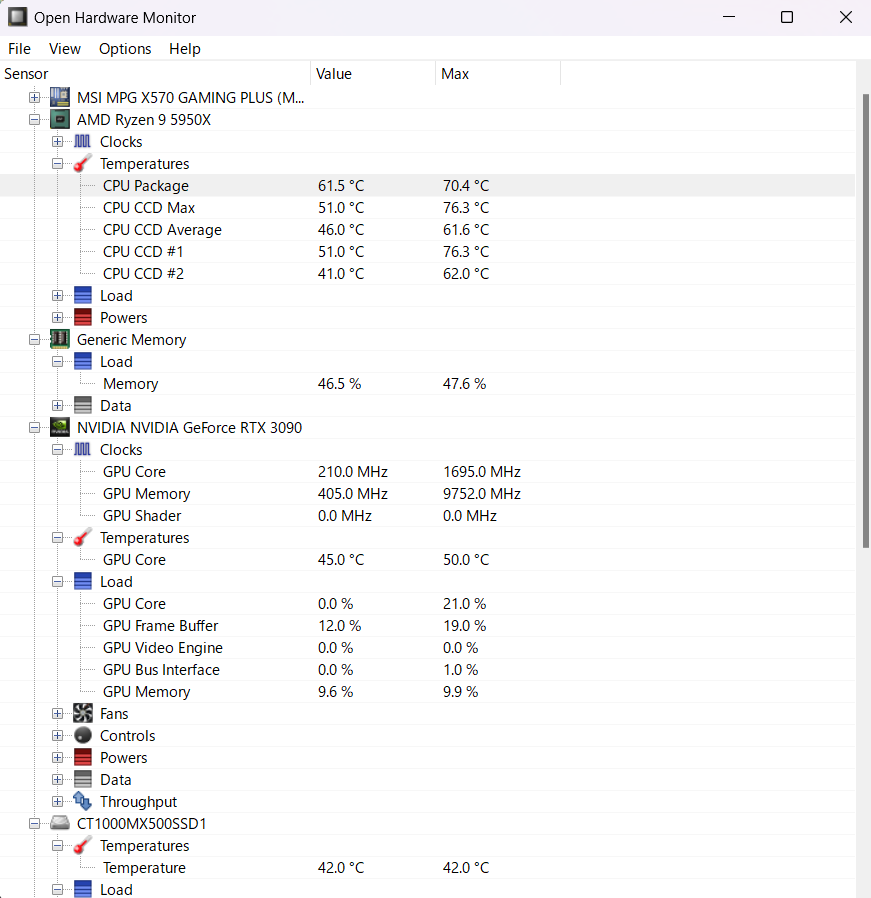Click the vertical scrollbar thumb

pyautogui.click(x=866, y=321)
